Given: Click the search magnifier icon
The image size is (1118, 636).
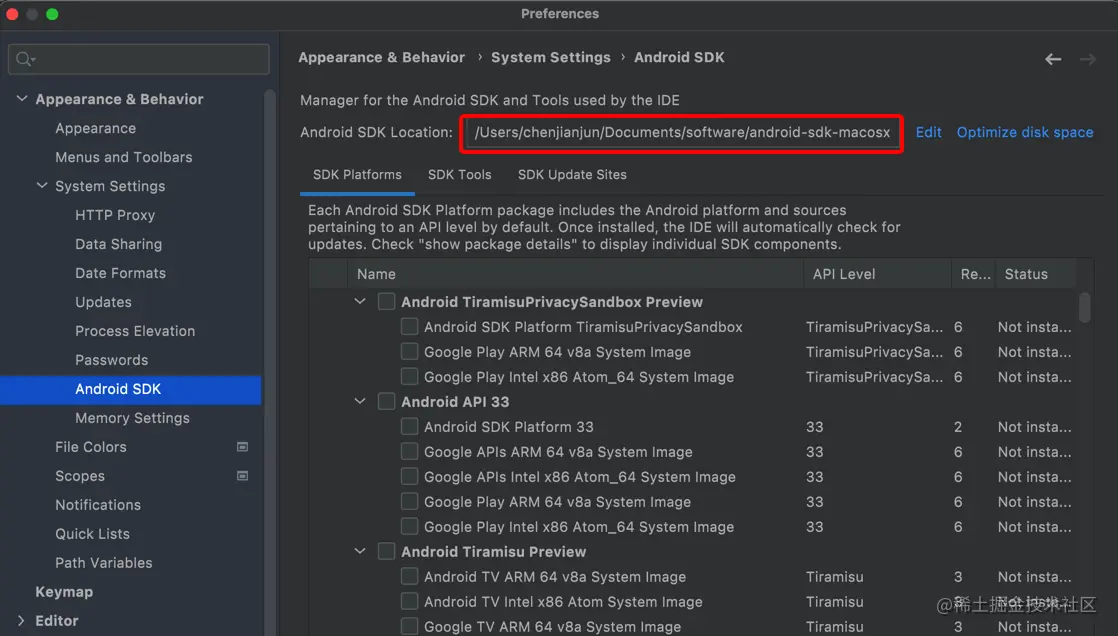Looking at the screenshot, I should [x=25, y=59].
